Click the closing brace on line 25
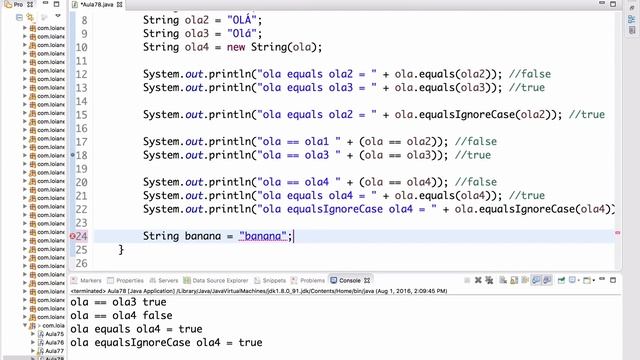Image resolution: width=640 pixels, height=360 pixels. [121, 249]
